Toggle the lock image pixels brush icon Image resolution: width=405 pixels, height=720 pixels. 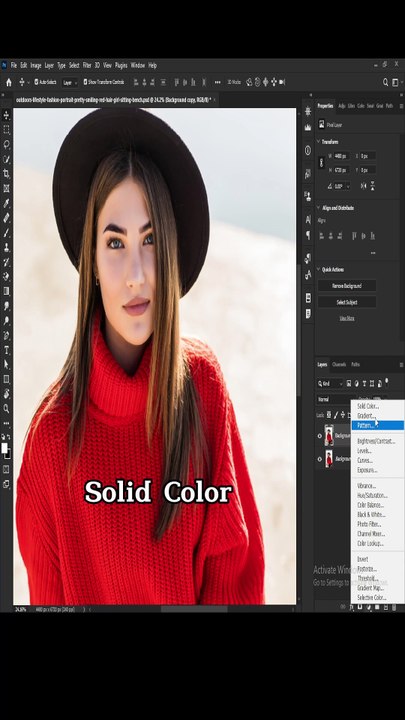pos(336,415)
